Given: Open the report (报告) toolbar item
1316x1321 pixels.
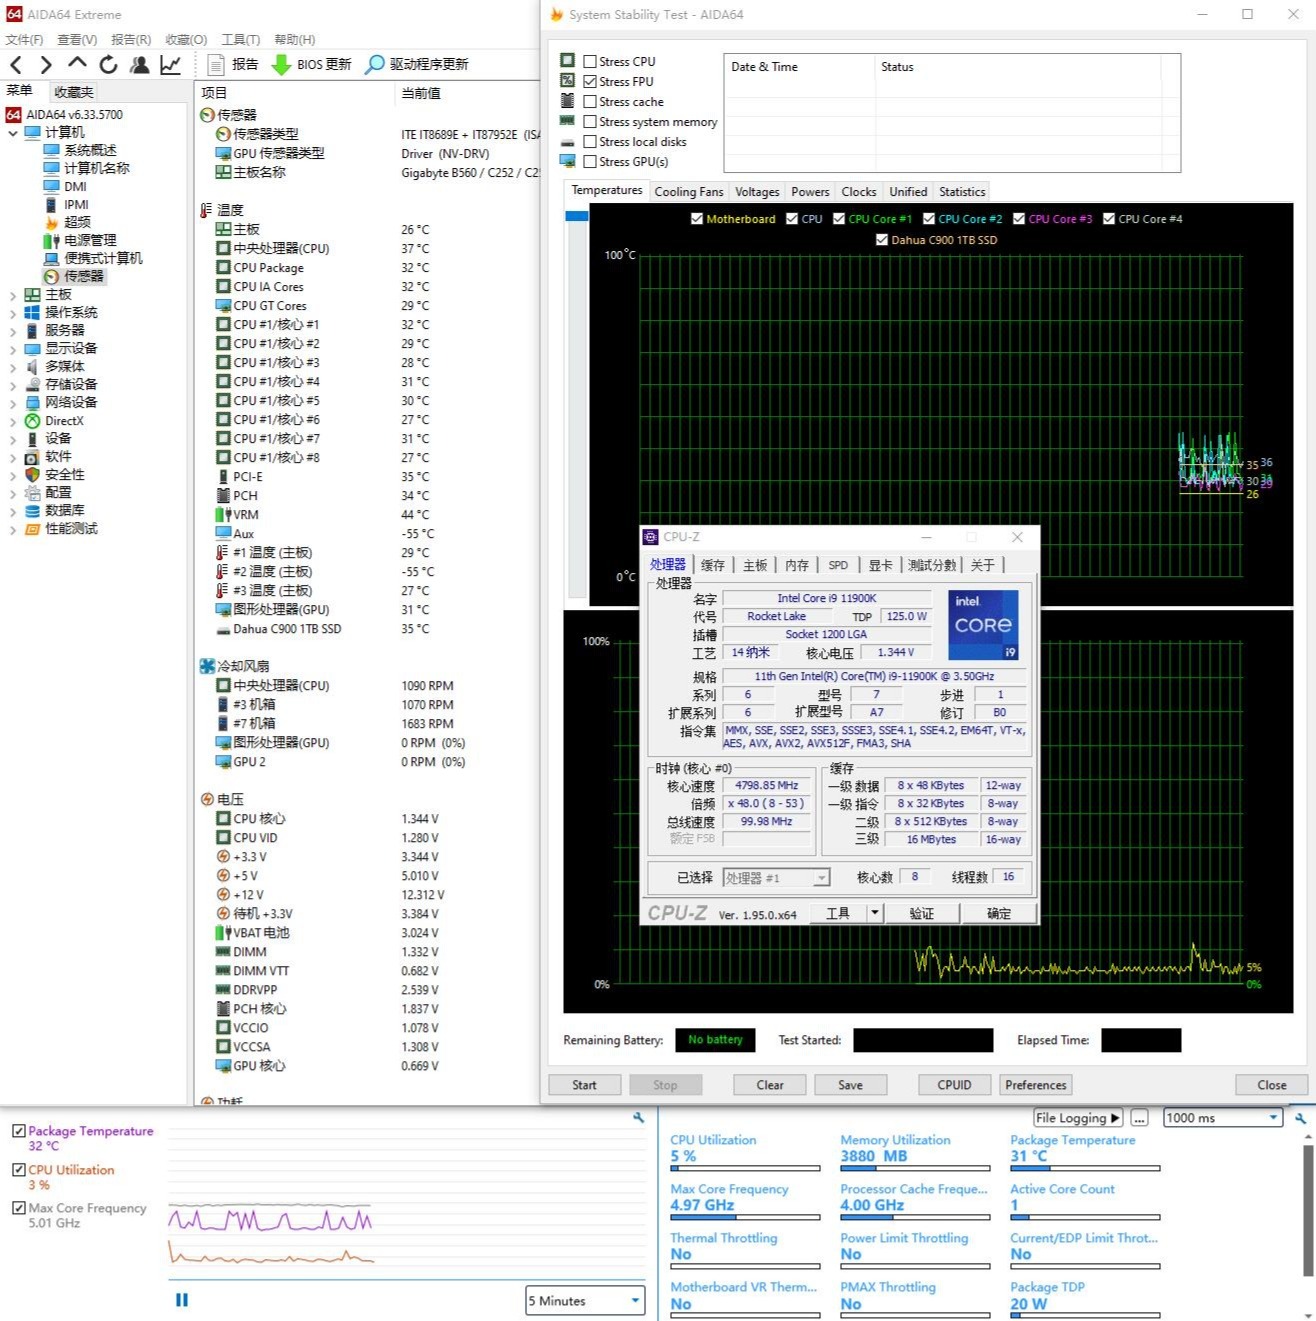Looking at the screenshot, I should [233, 64].
